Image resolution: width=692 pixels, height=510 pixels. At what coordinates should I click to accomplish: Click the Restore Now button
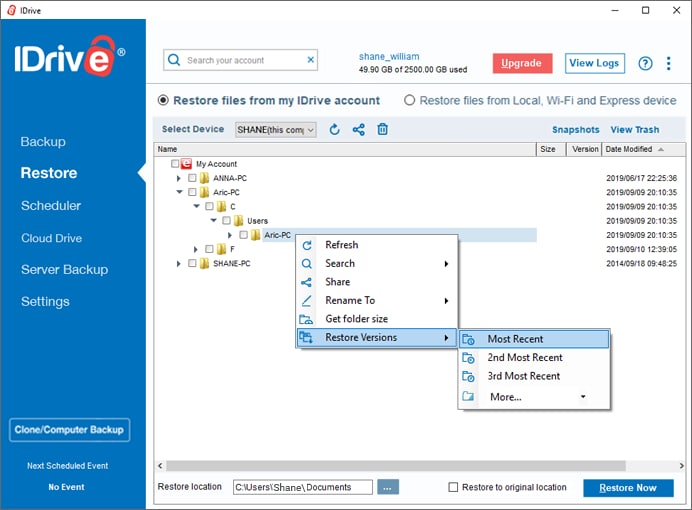click(628, 488)
